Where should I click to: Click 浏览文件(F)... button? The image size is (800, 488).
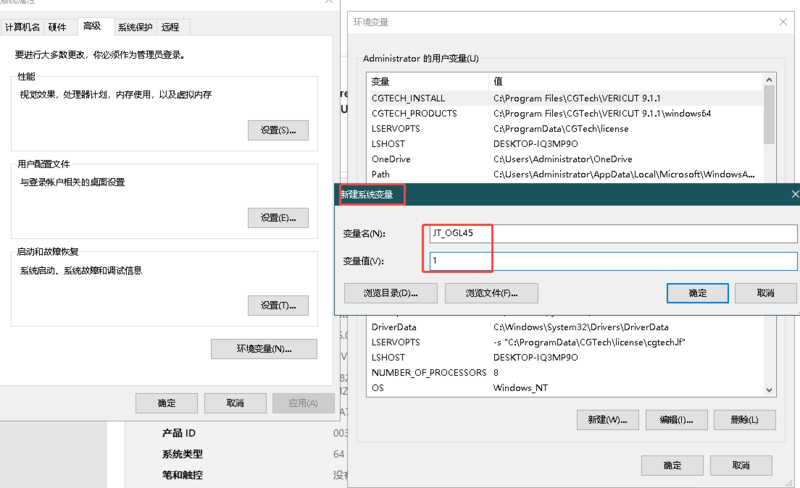pos(490,293)
